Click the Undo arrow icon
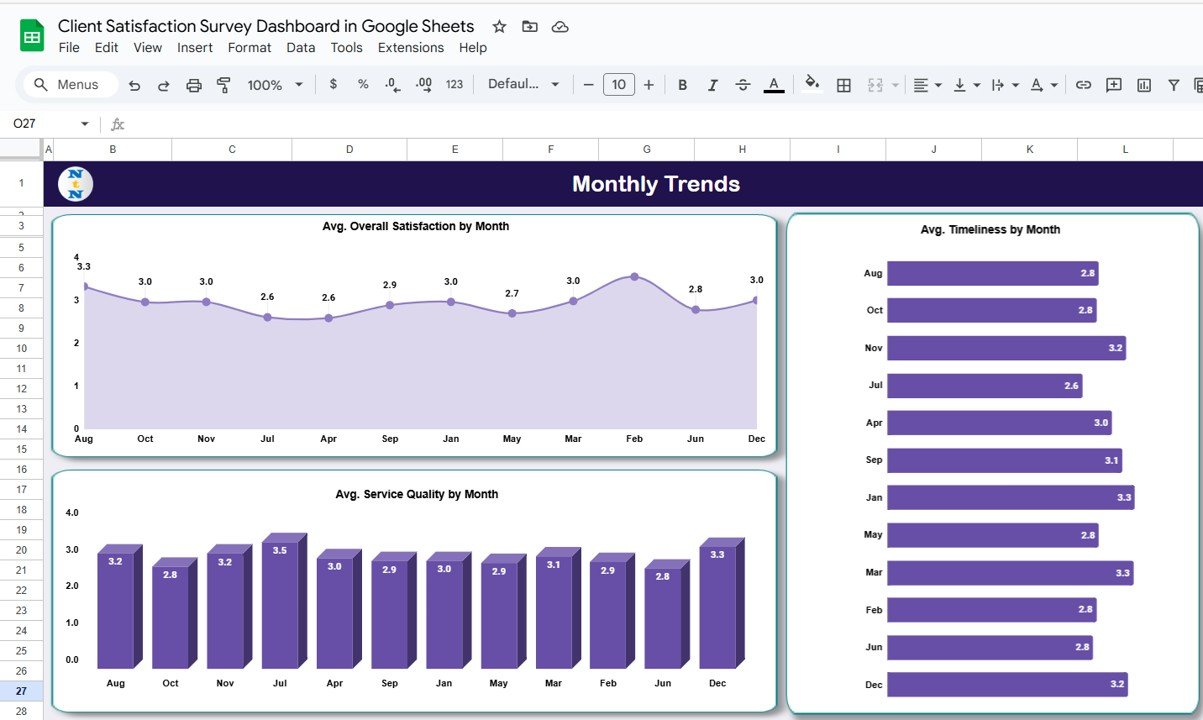Screen dimensions: 1203x720 (135, 85)
